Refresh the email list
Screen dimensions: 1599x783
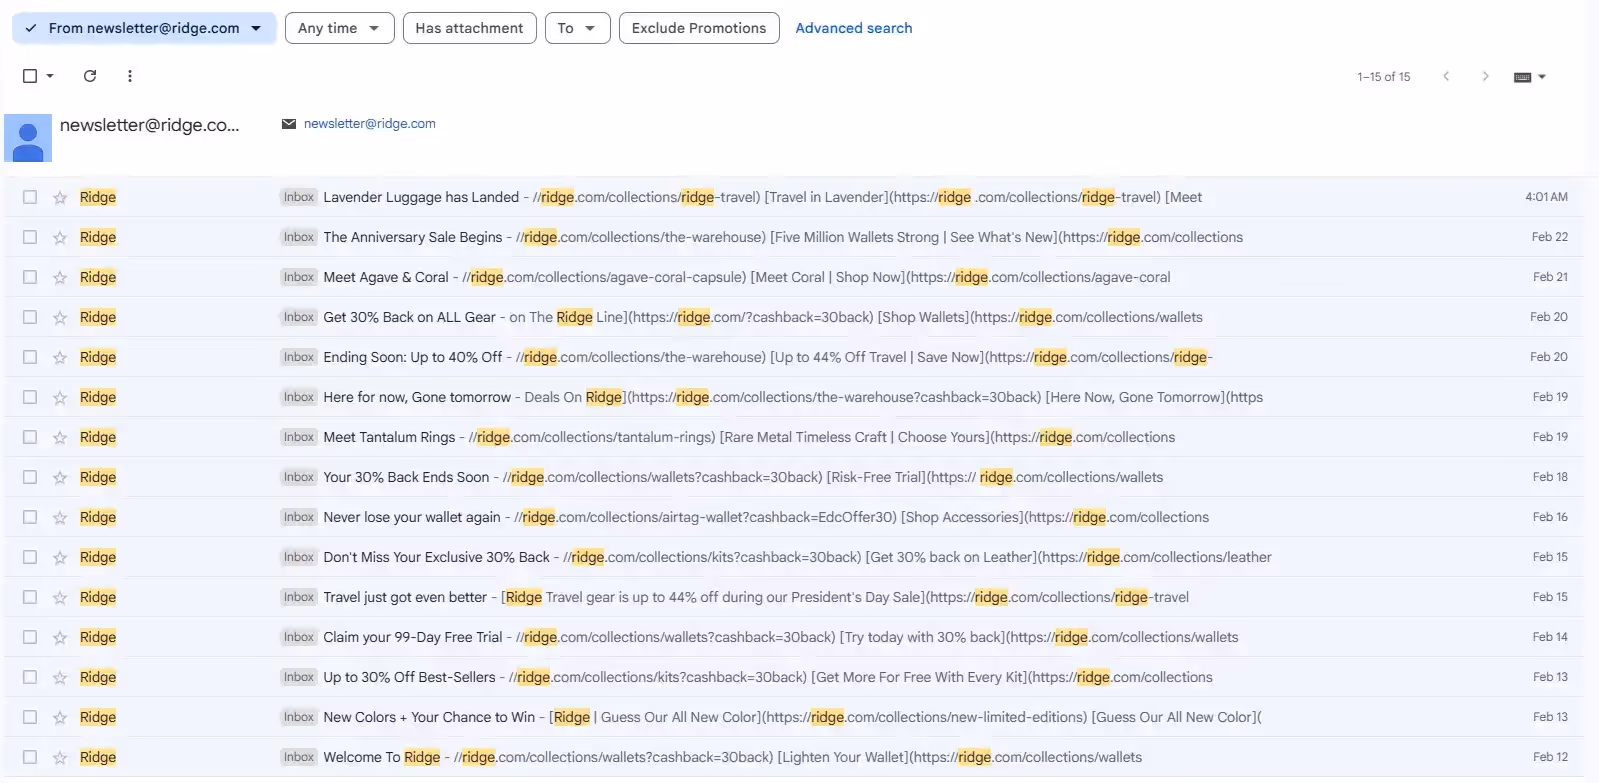tap(90, 76)
